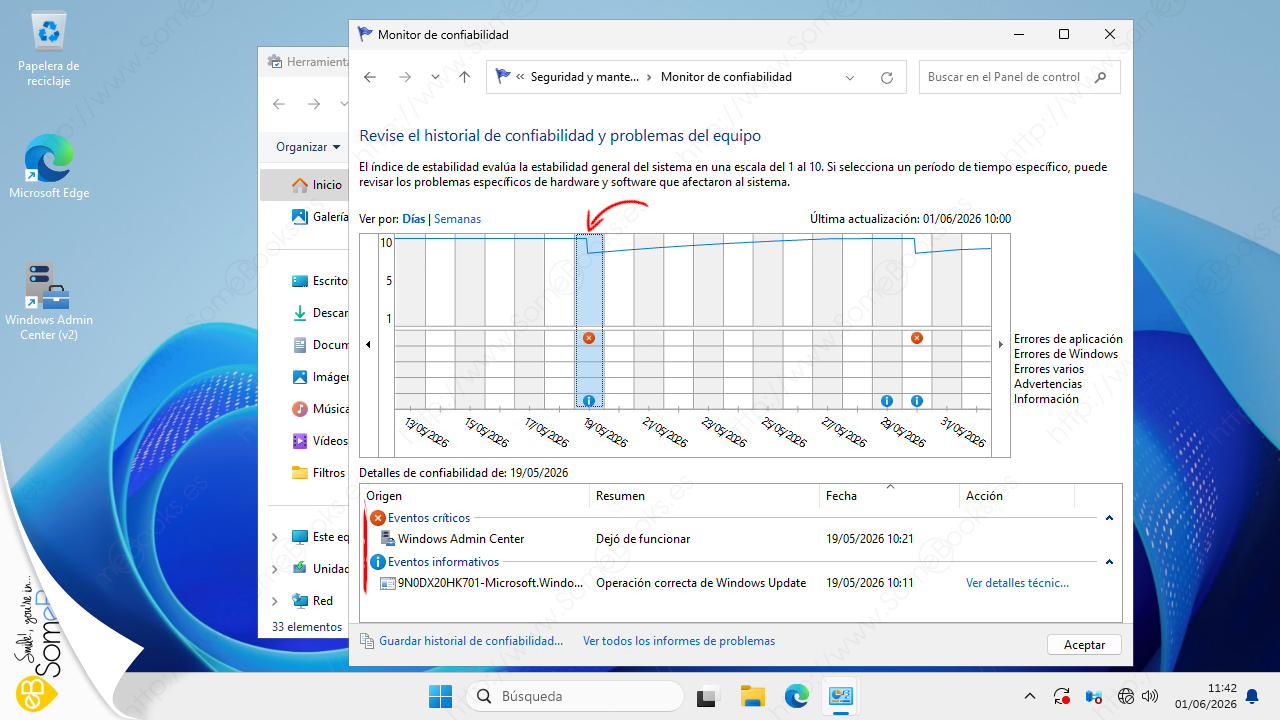Sort details by the Acción column
The height and width of the screenshot is (720, 1280).
click(1016, 496)
